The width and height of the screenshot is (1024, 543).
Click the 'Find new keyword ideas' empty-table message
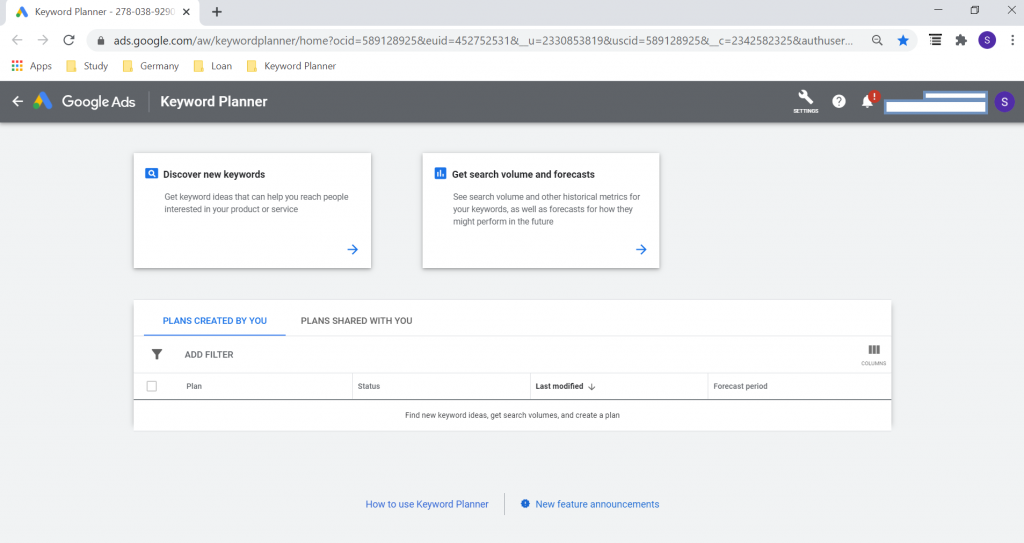click(512, 415)
